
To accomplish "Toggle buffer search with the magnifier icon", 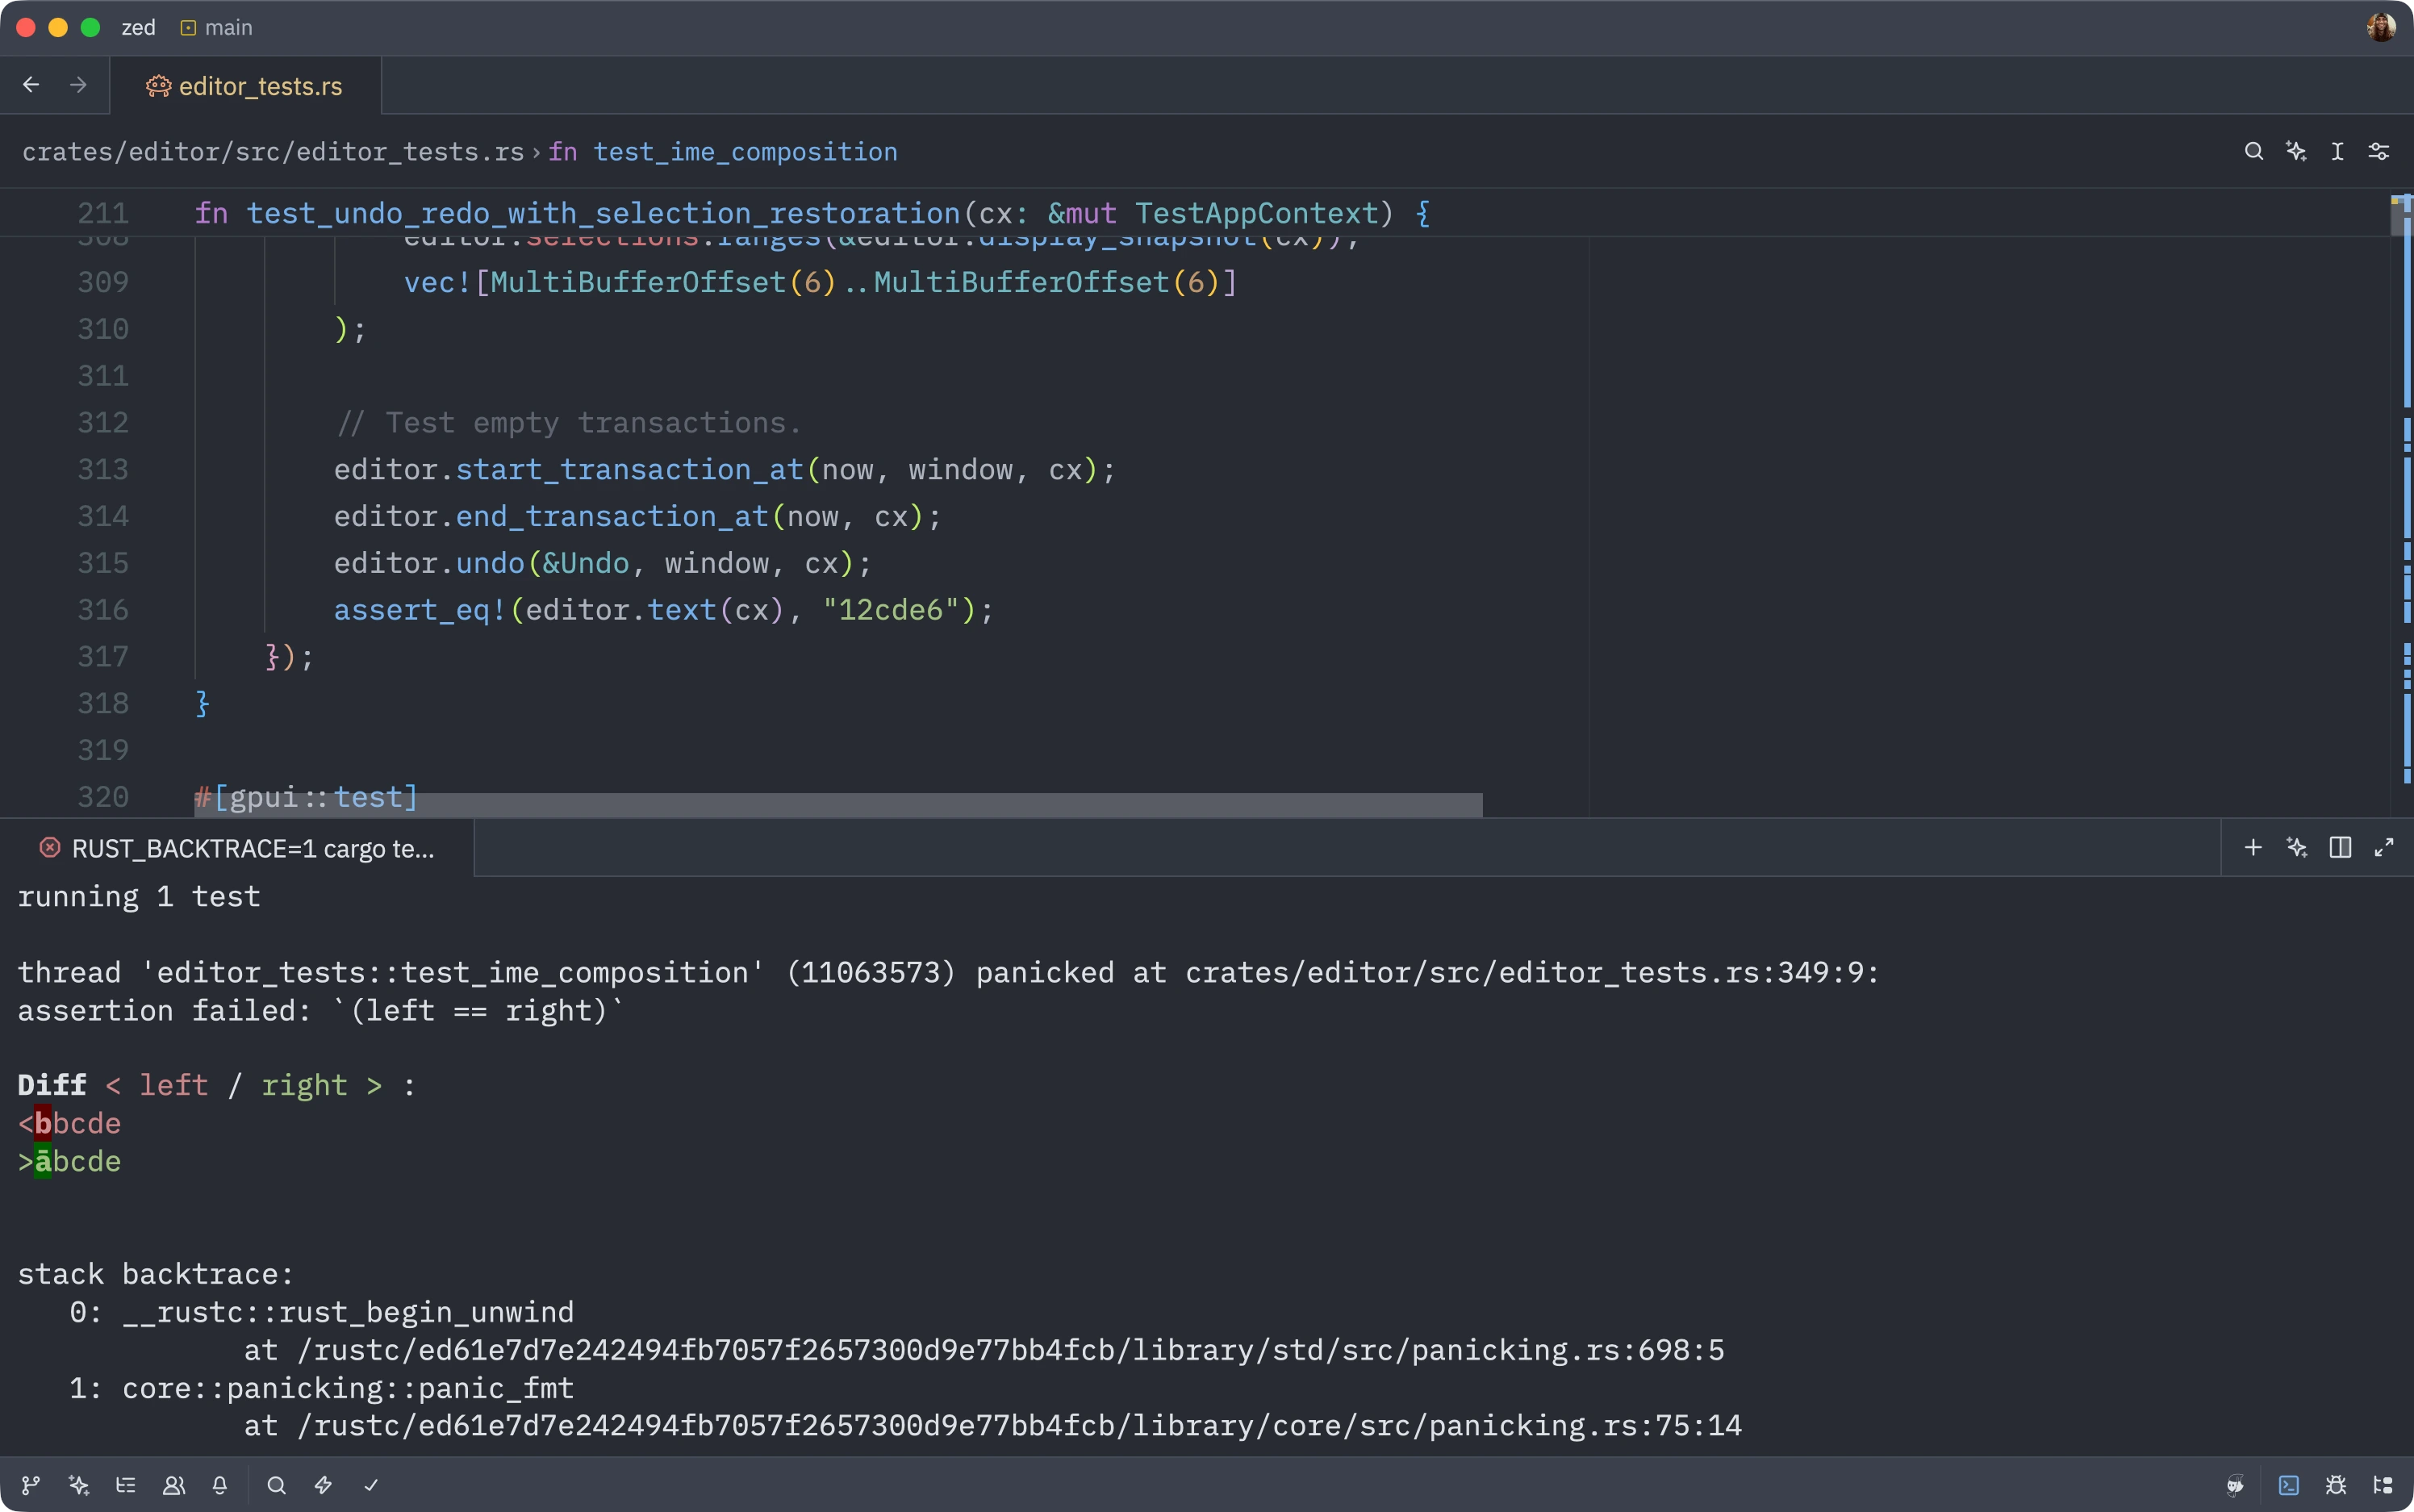I will click(x=2254, y=150).
